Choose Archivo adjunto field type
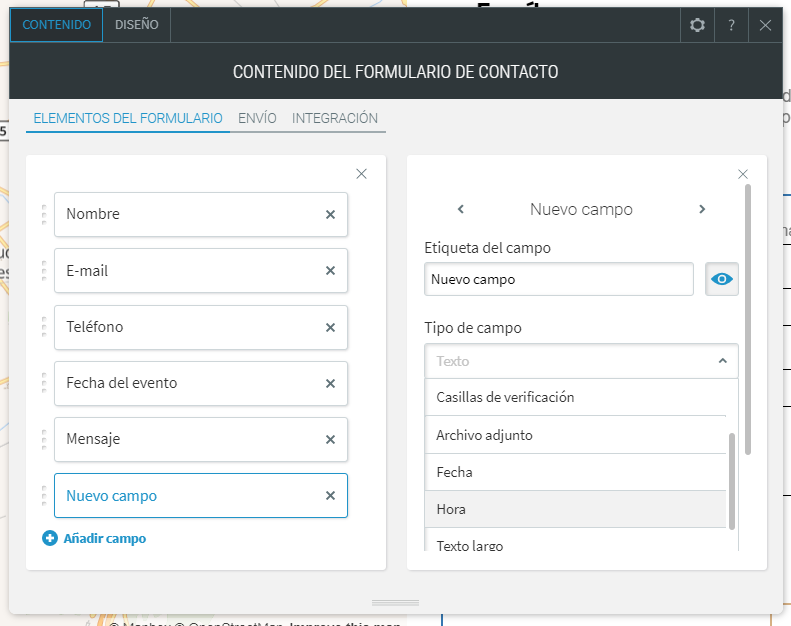Viewport: 791px width, 626px height. coord(575,435)
